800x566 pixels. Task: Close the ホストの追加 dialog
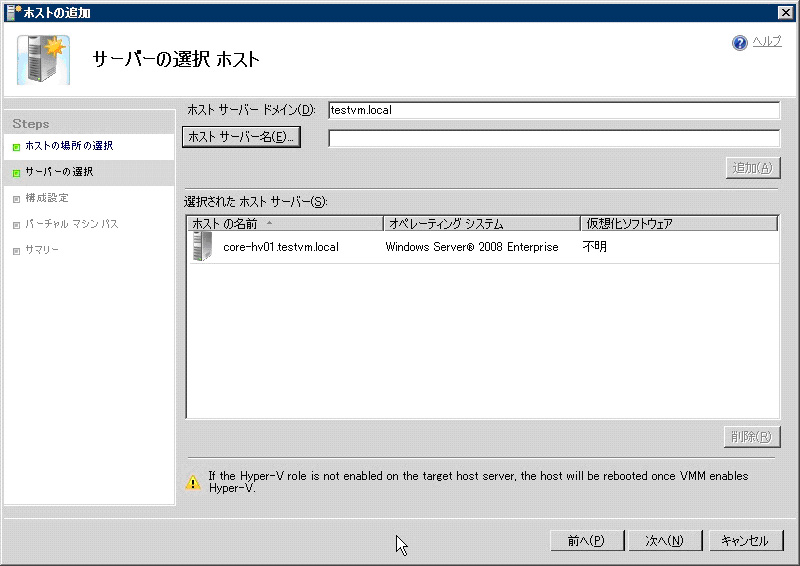point(786,12)
